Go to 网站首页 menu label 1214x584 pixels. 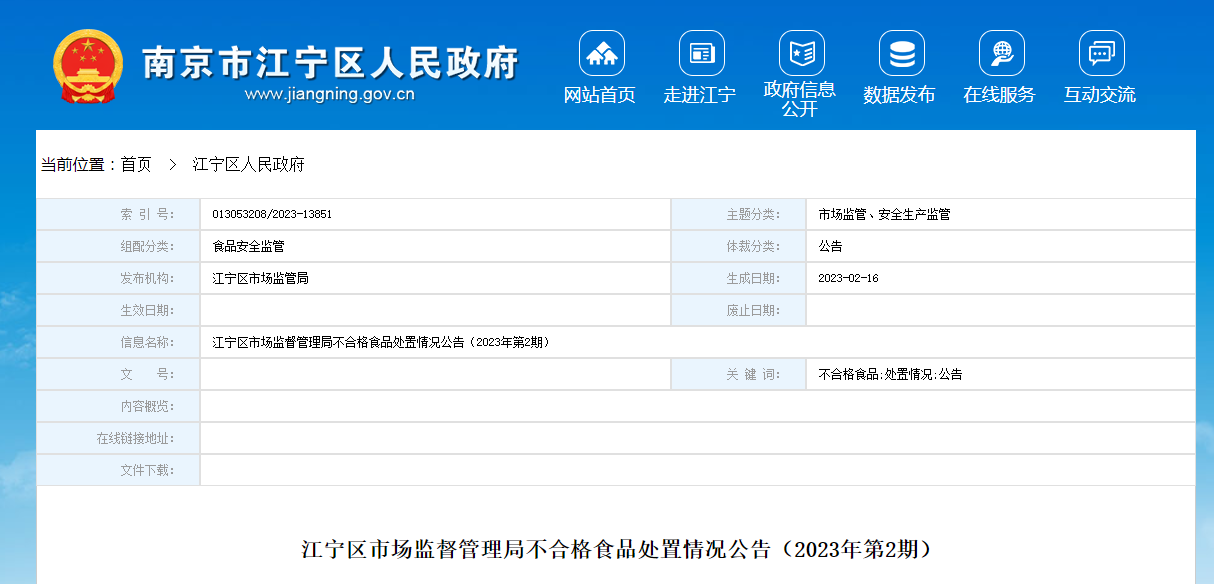(600, 95)
